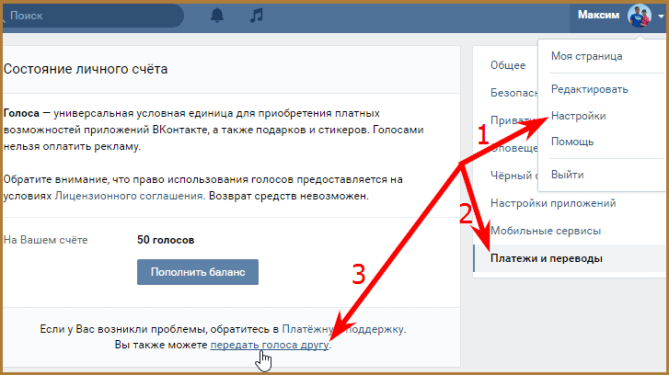Open Настройки in profile menu
This screenshot has width=669, height=375.
[x=578, y=116]
